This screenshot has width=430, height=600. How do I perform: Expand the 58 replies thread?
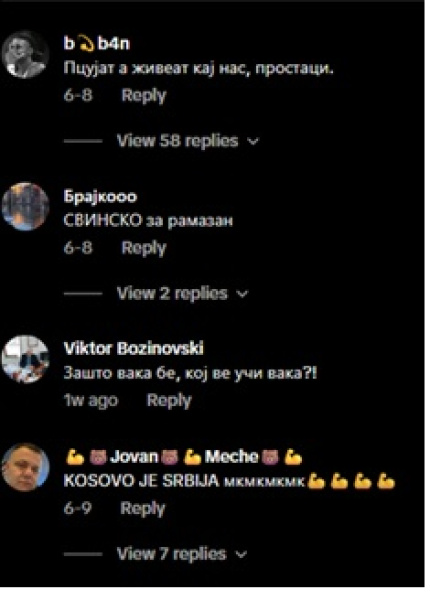click(x=177, y=141)
